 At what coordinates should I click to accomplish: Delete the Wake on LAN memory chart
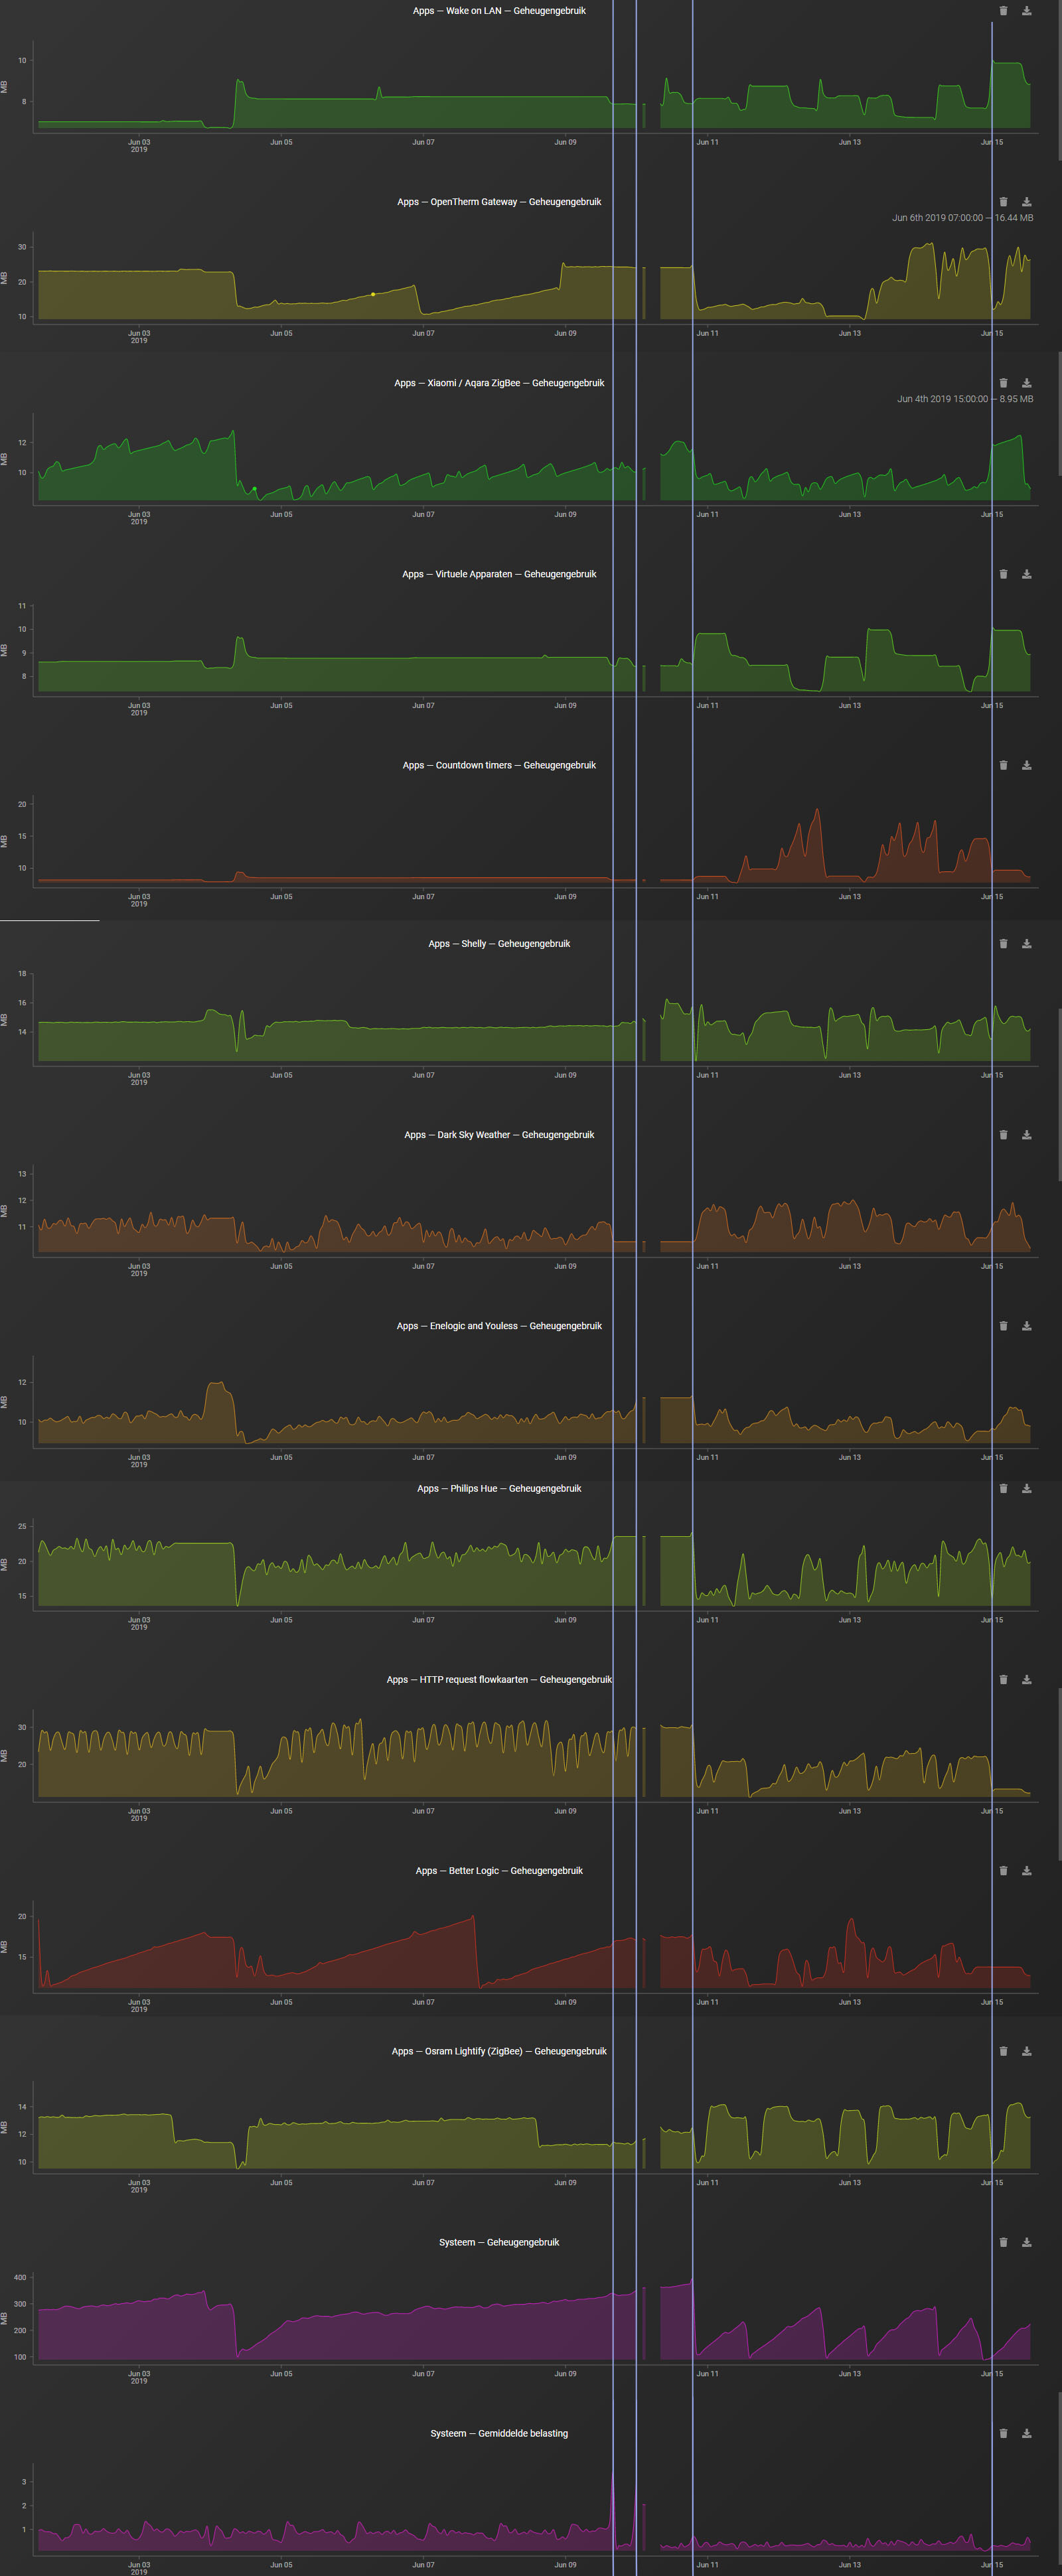point(1003,11)
